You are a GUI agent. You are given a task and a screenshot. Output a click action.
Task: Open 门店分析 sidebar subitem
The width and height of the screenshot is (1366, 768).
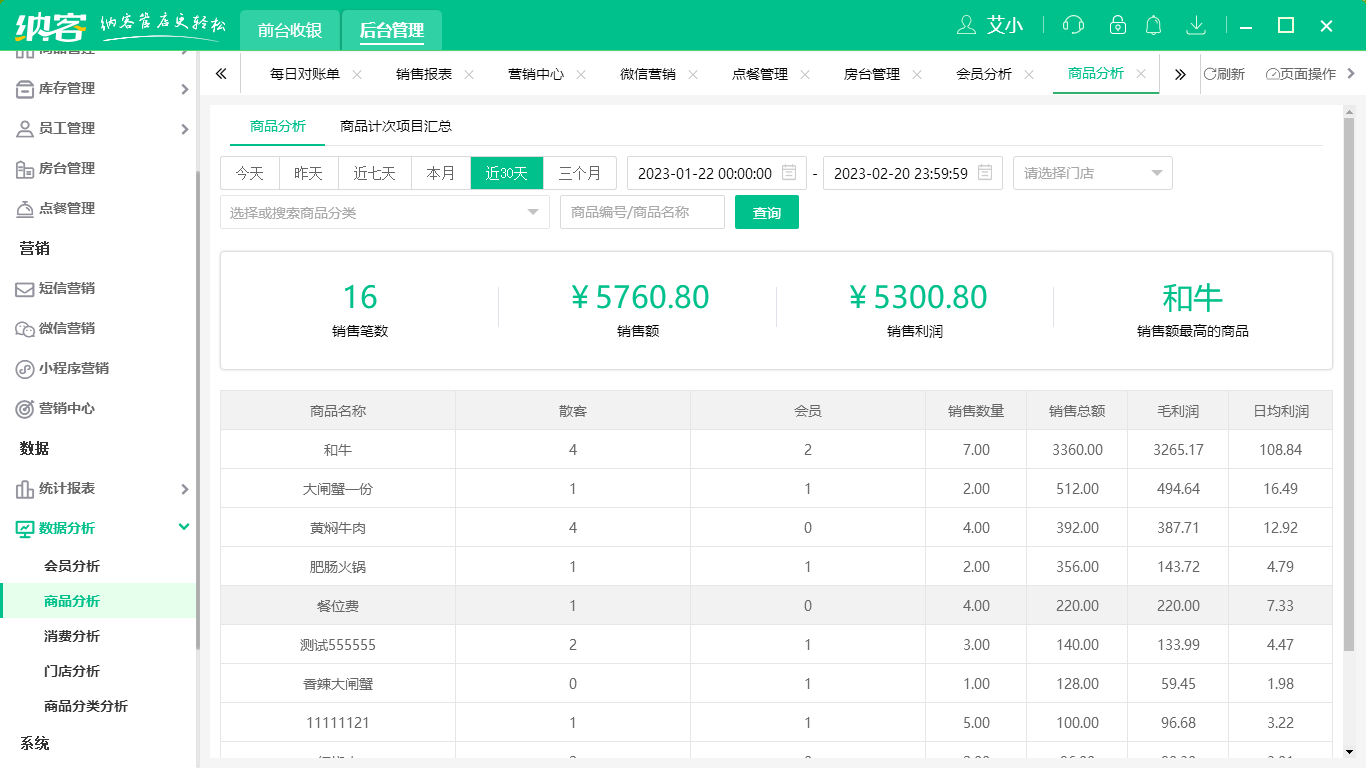72,671
